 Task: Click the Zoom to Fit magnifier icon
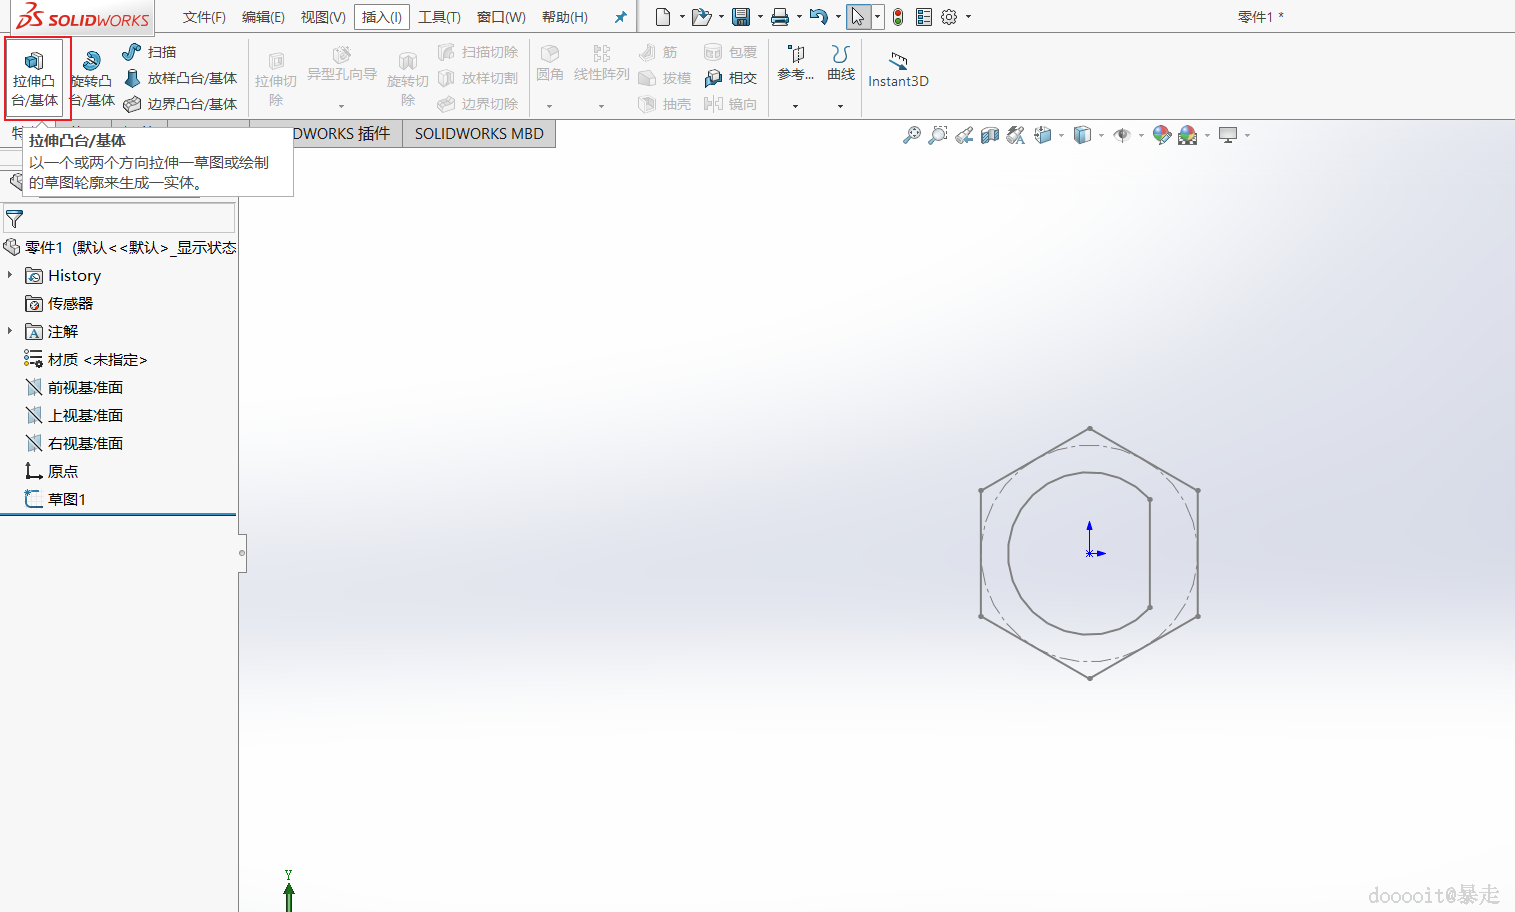[911, 135]
